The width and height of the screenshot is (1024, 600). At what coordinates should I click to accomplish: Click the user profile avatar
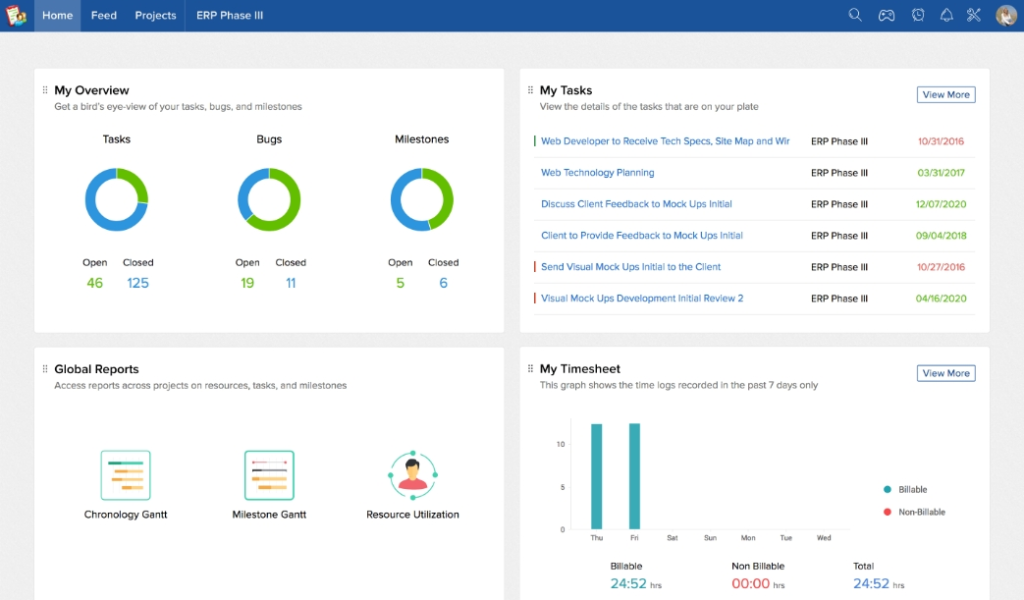[x=1006, y=15]
